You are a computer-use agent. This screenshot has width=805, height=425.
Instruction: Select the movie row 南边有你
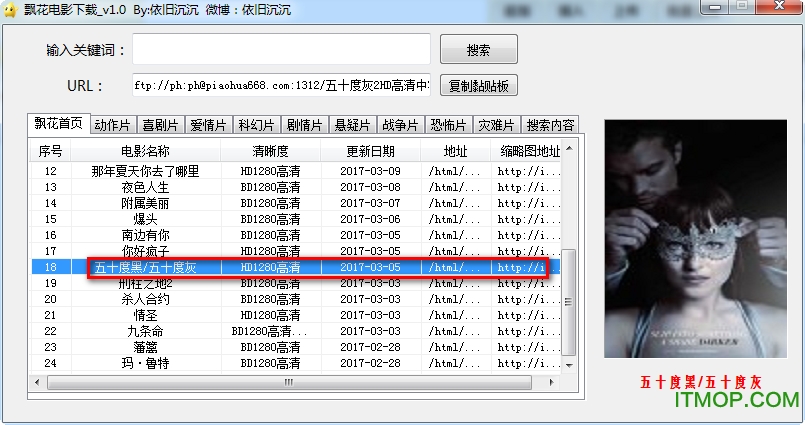point(296,235)
